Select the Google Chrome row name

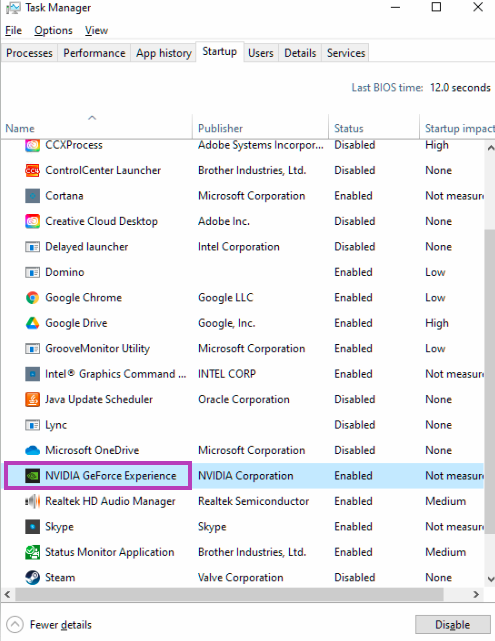(83, 298)
